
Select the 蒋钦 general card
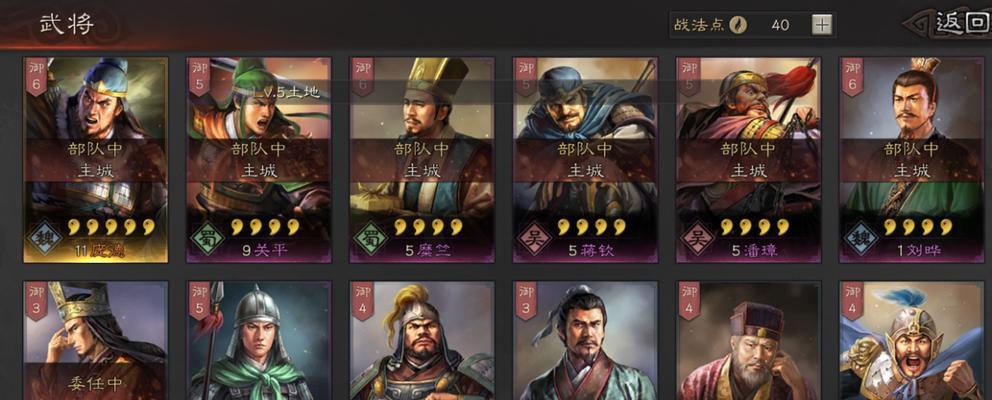point(585,160)
